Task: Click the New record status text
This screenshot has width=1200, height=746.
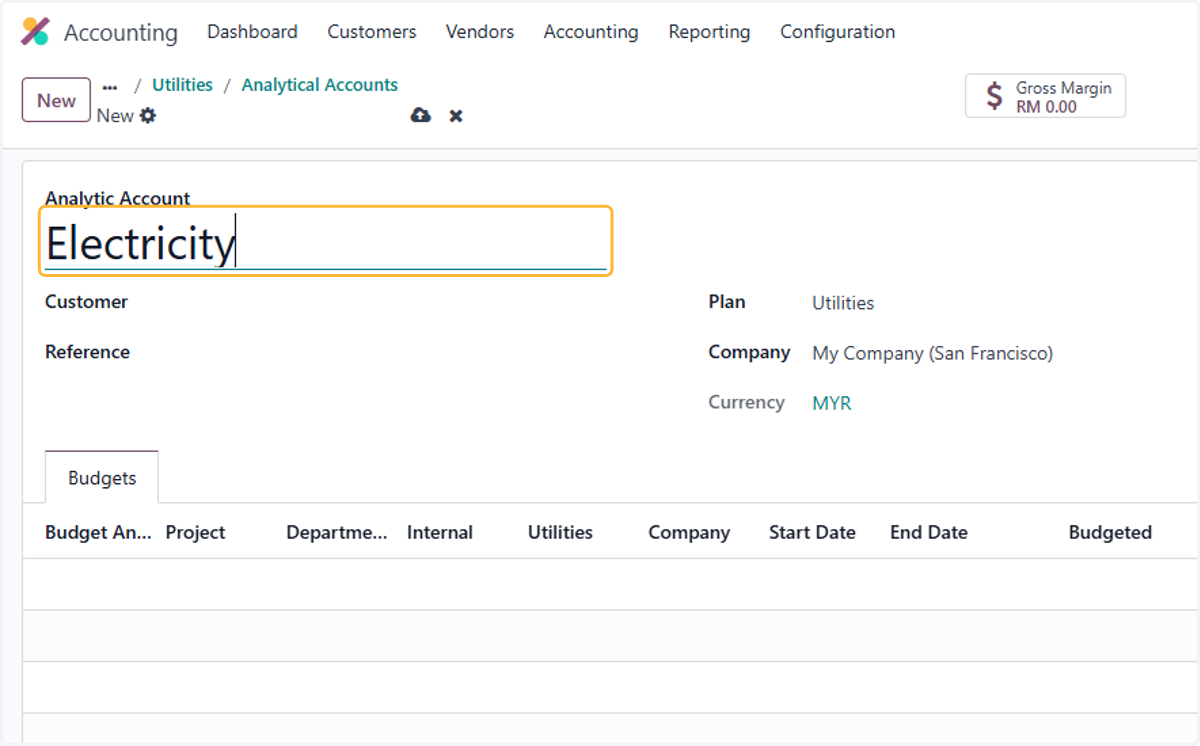Action: [x=115, y=116]
